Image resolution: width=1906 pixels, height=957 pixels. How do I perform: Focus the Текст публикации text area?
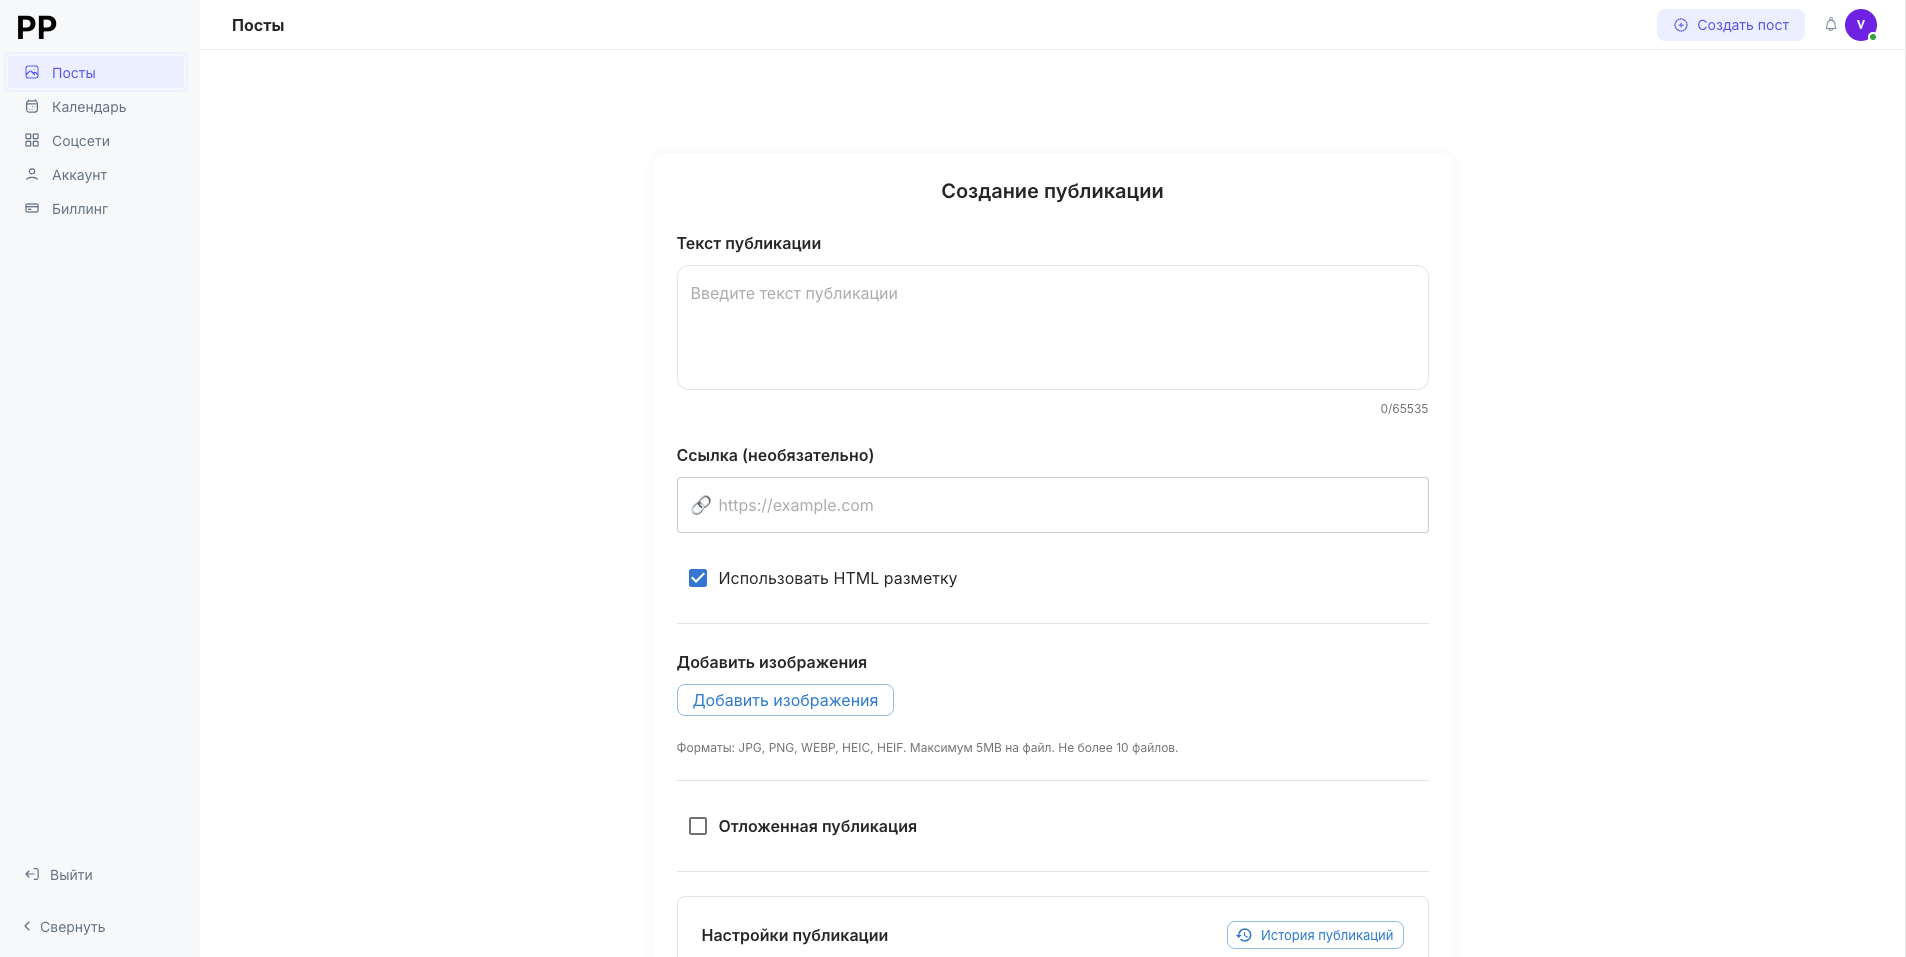point(1052,327)
